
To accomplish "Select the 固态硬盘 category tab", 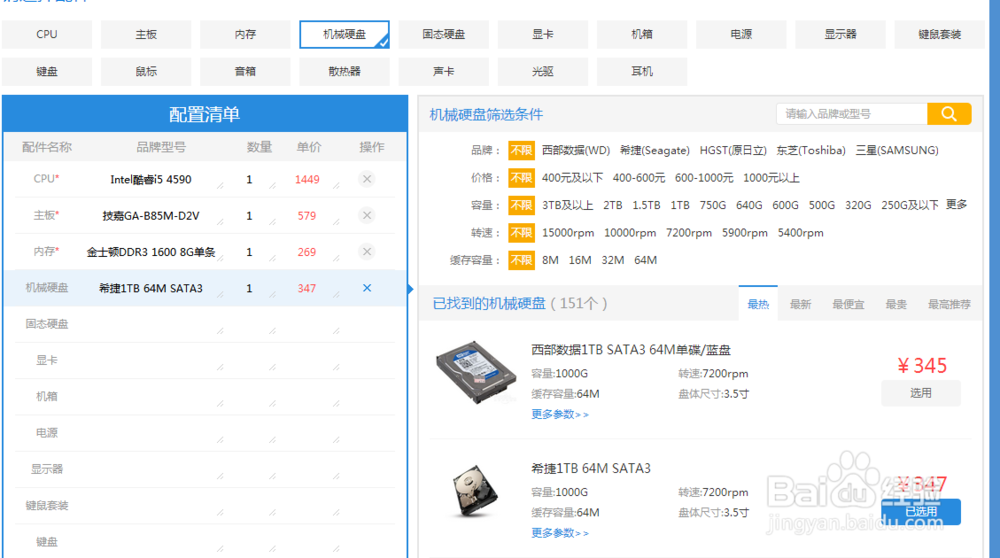I will pos(444,34).
